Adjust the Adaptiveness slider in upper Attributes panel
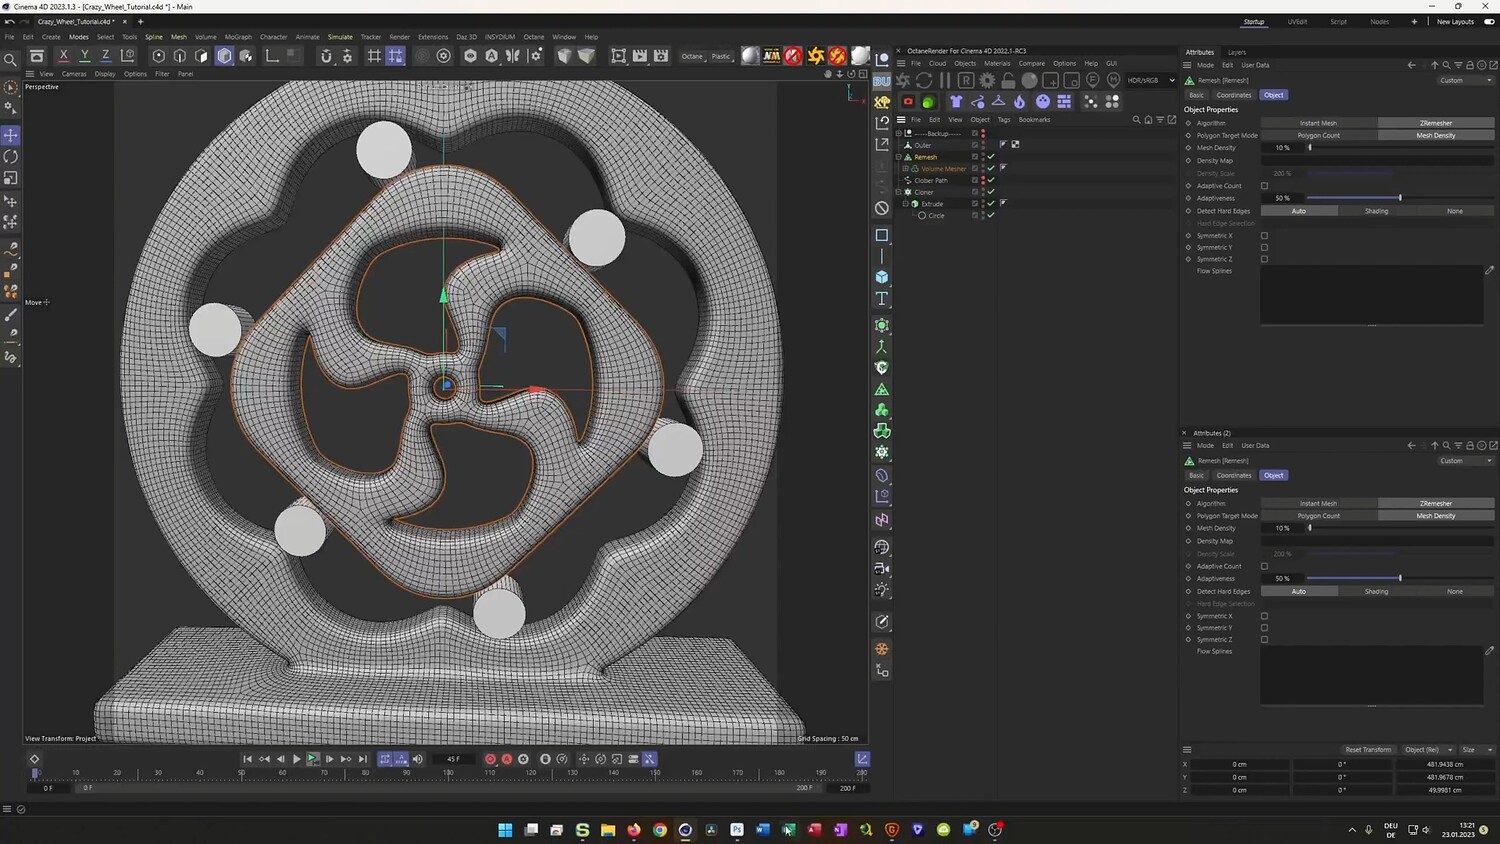This screenshot has height=844, width=1500. point(1400,198)
